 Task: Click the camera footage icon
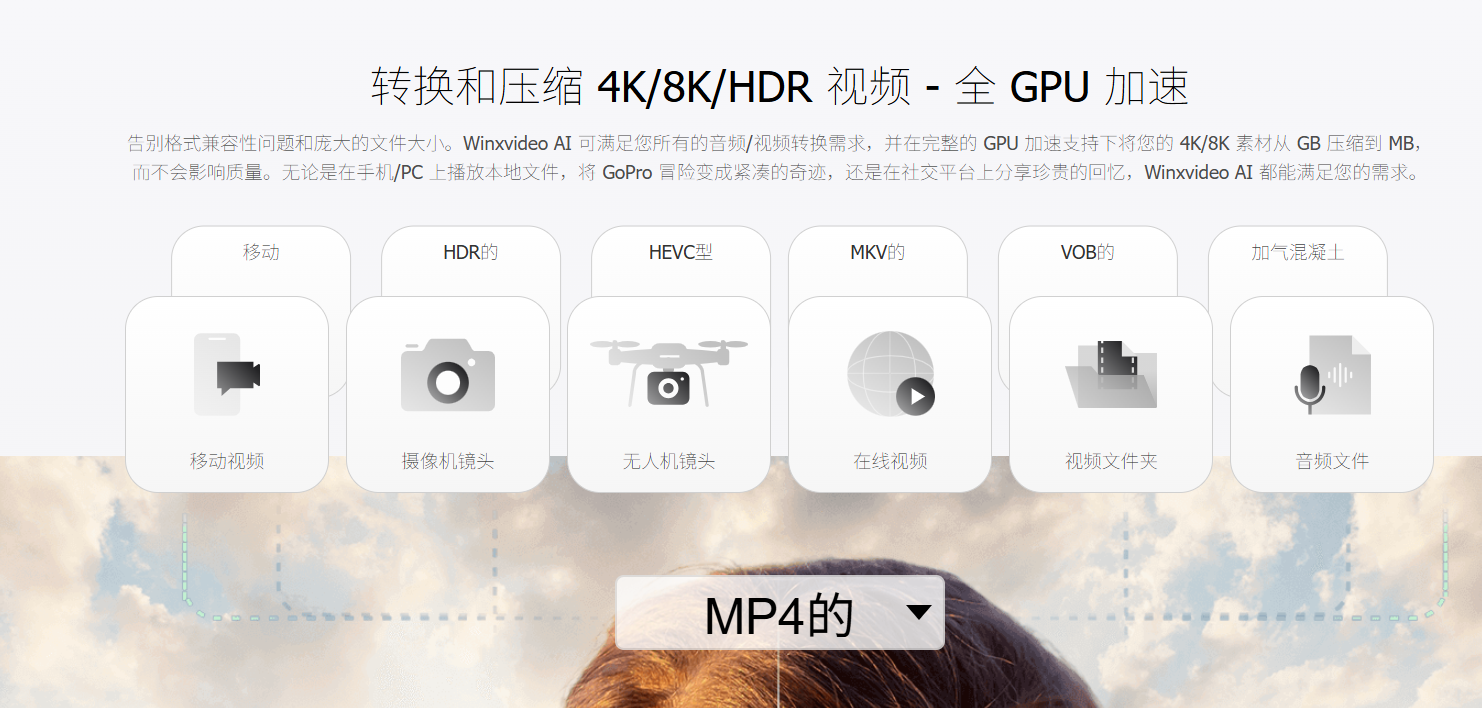point(448,375)
